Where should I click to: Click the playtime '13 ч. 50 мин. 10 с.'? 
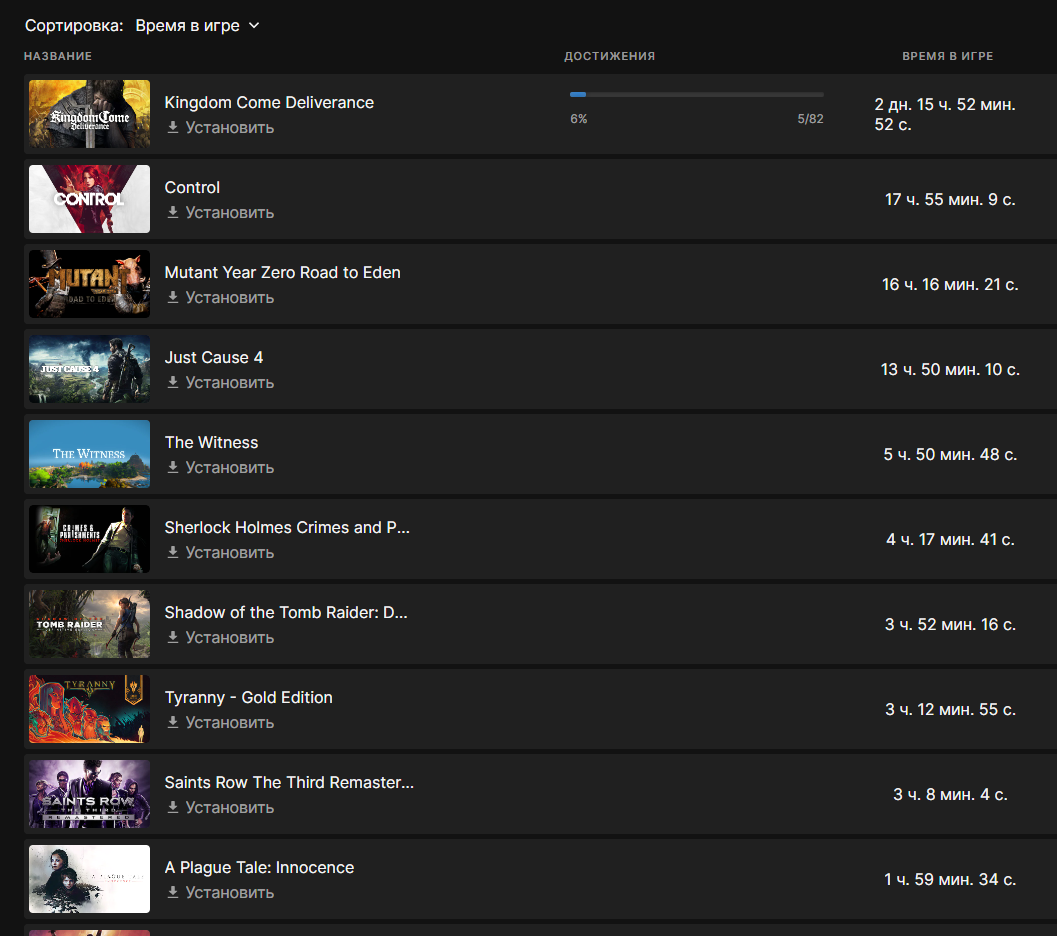coord(950,369)
